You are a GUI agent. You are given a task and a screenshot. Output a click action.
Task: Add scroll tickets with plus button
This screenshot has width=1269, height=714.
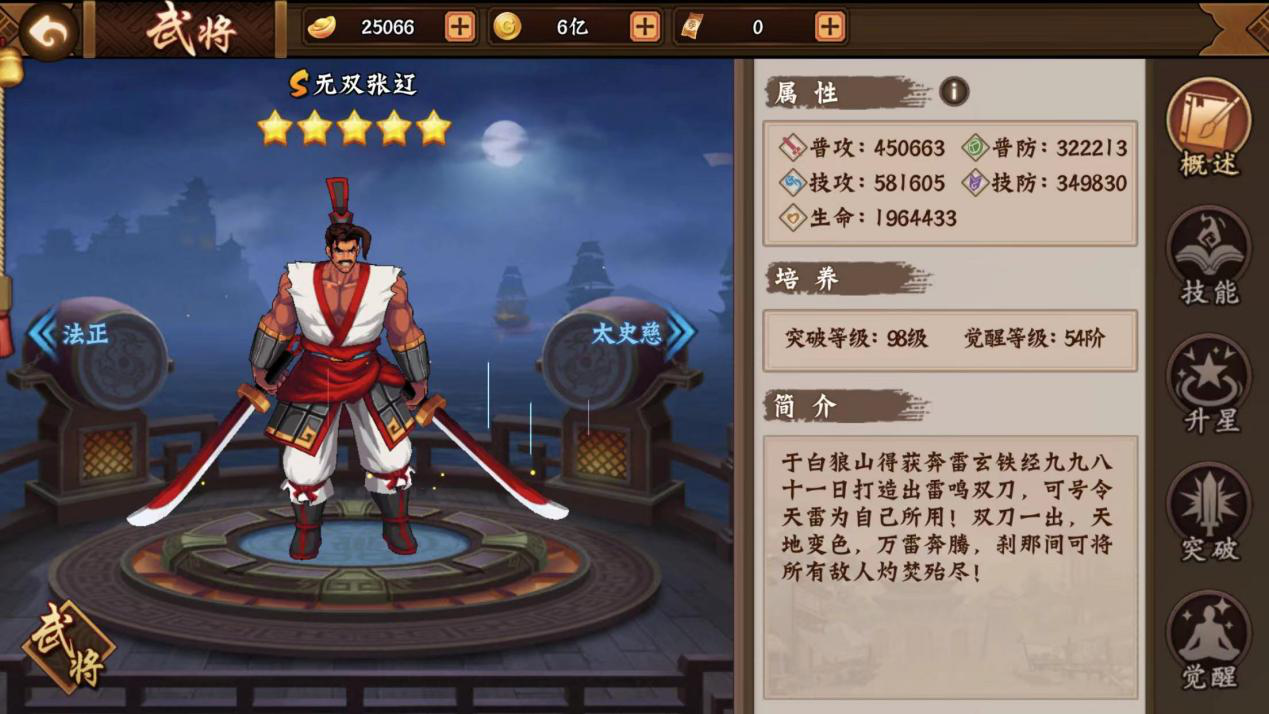point(830,27)
